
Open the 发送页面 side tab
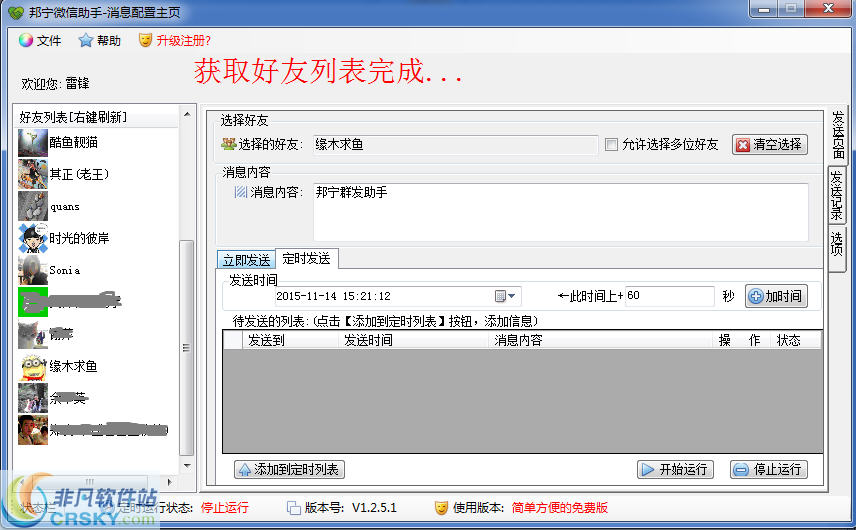tap(837, 134)
